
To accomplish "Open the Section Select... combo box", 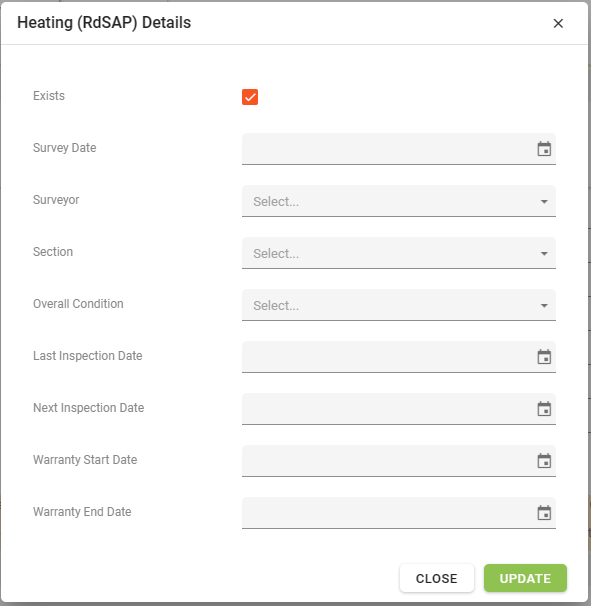I will click(x=399, y=253).
